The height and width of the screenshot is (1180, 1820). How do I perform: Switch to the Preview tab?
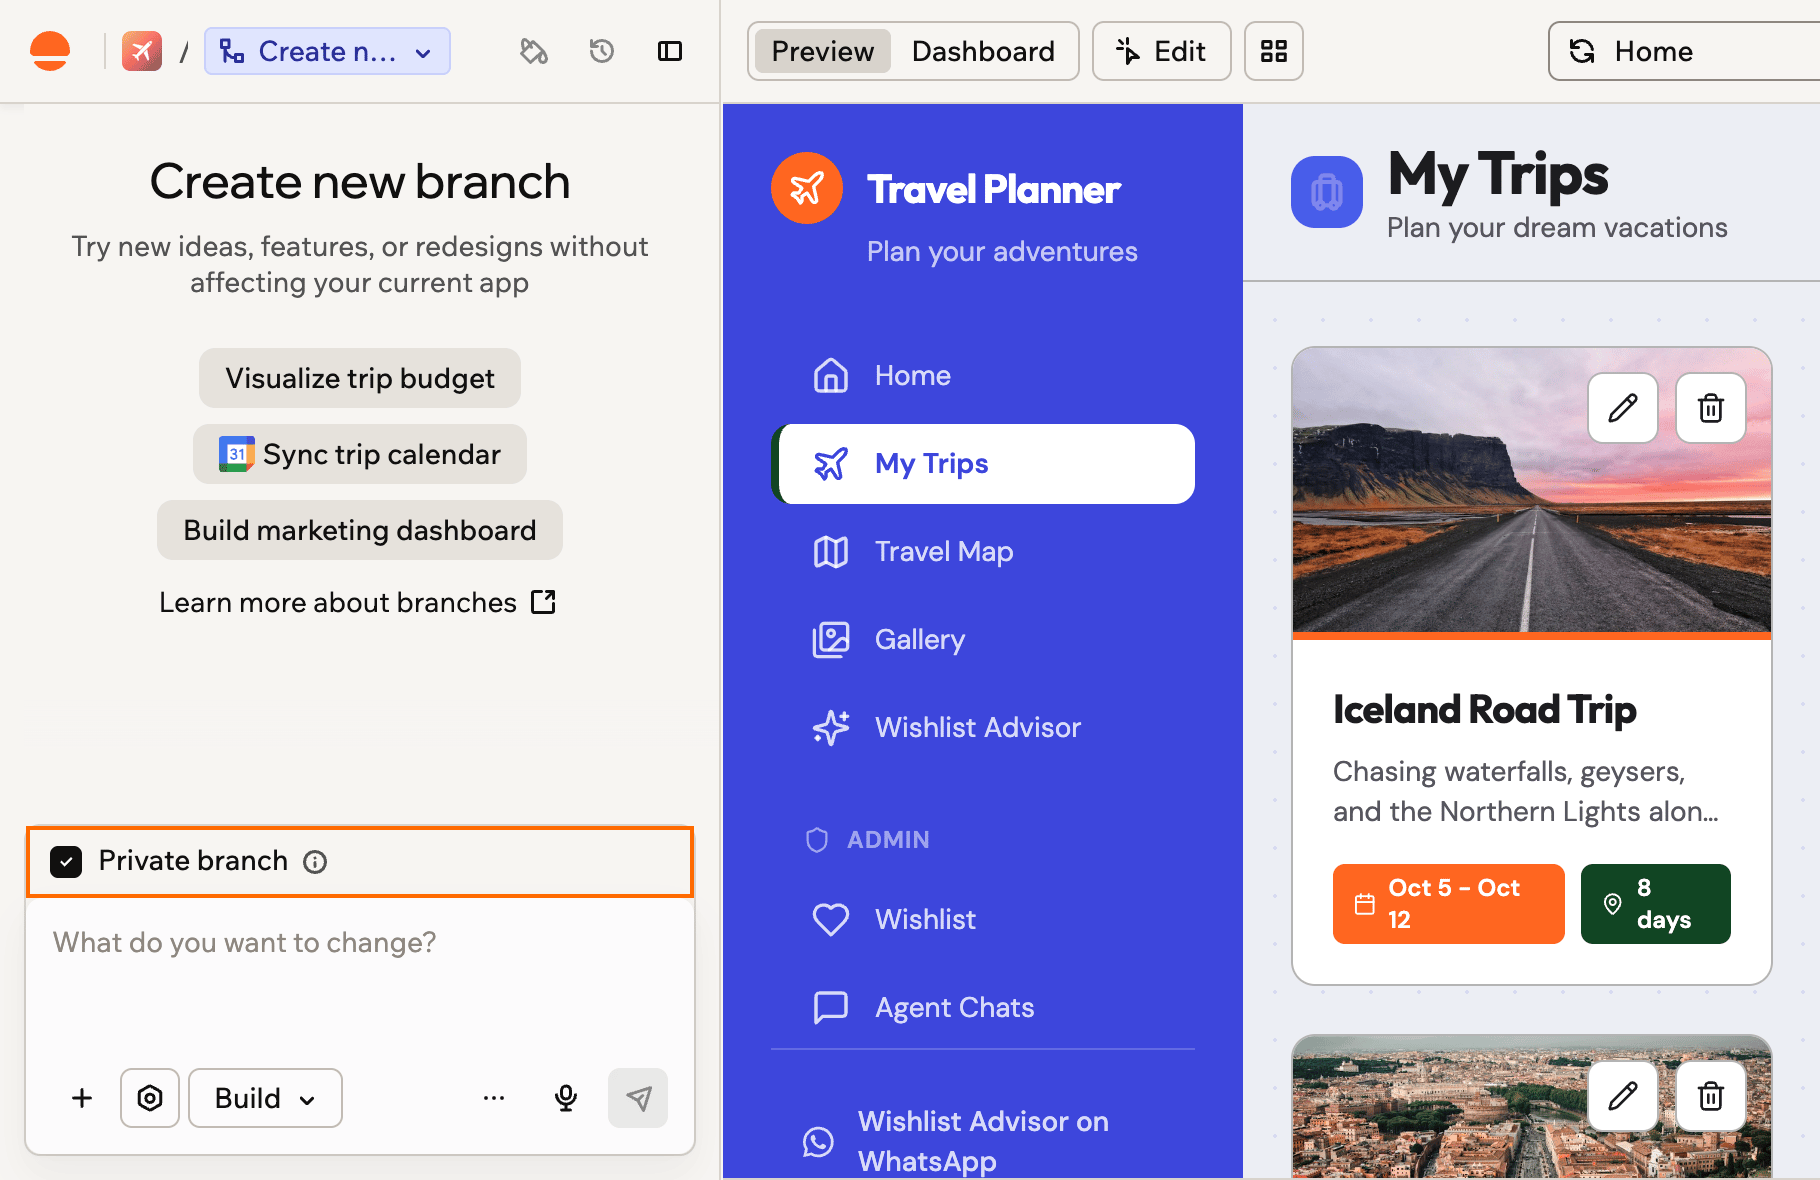pyautogui.click(x=822, y=51)
